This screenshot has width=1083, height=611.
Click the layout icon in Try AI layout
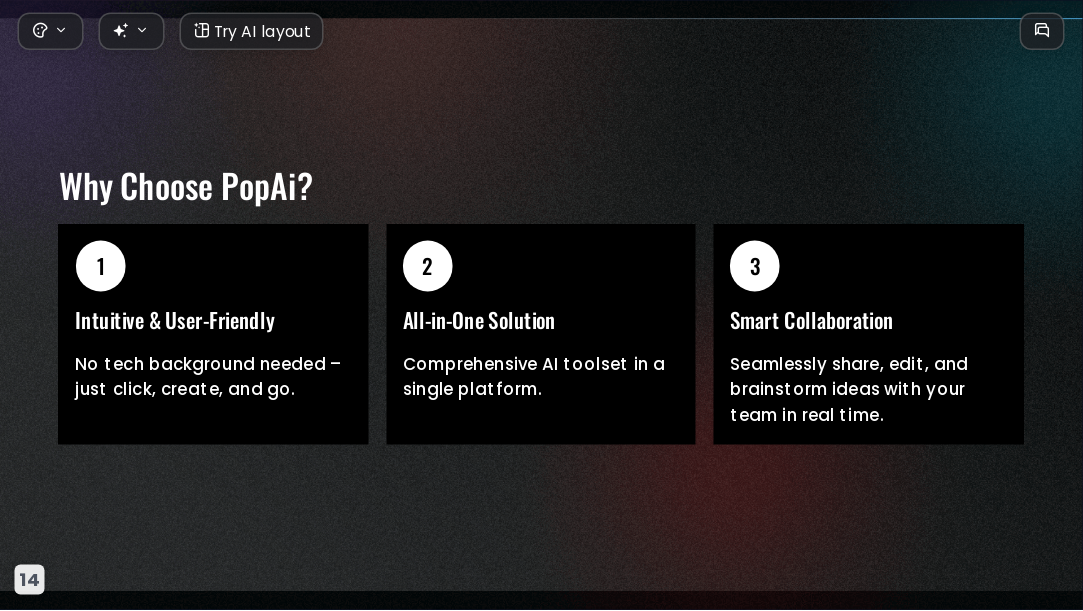coord(201,30)
